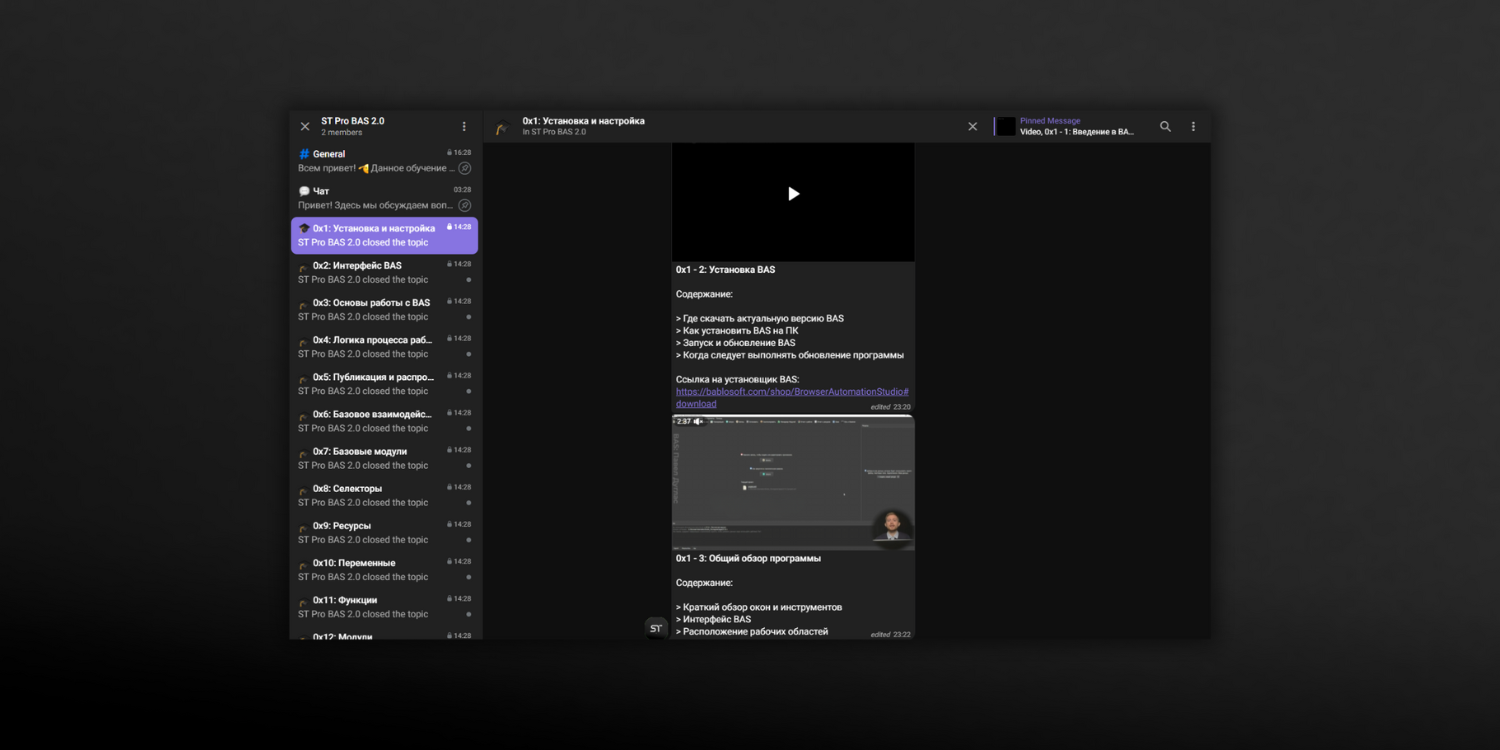The height and width of the screenshot is (750, 1500).
Task: Click the pin icon on the General topic
Action: pos(465,169)
